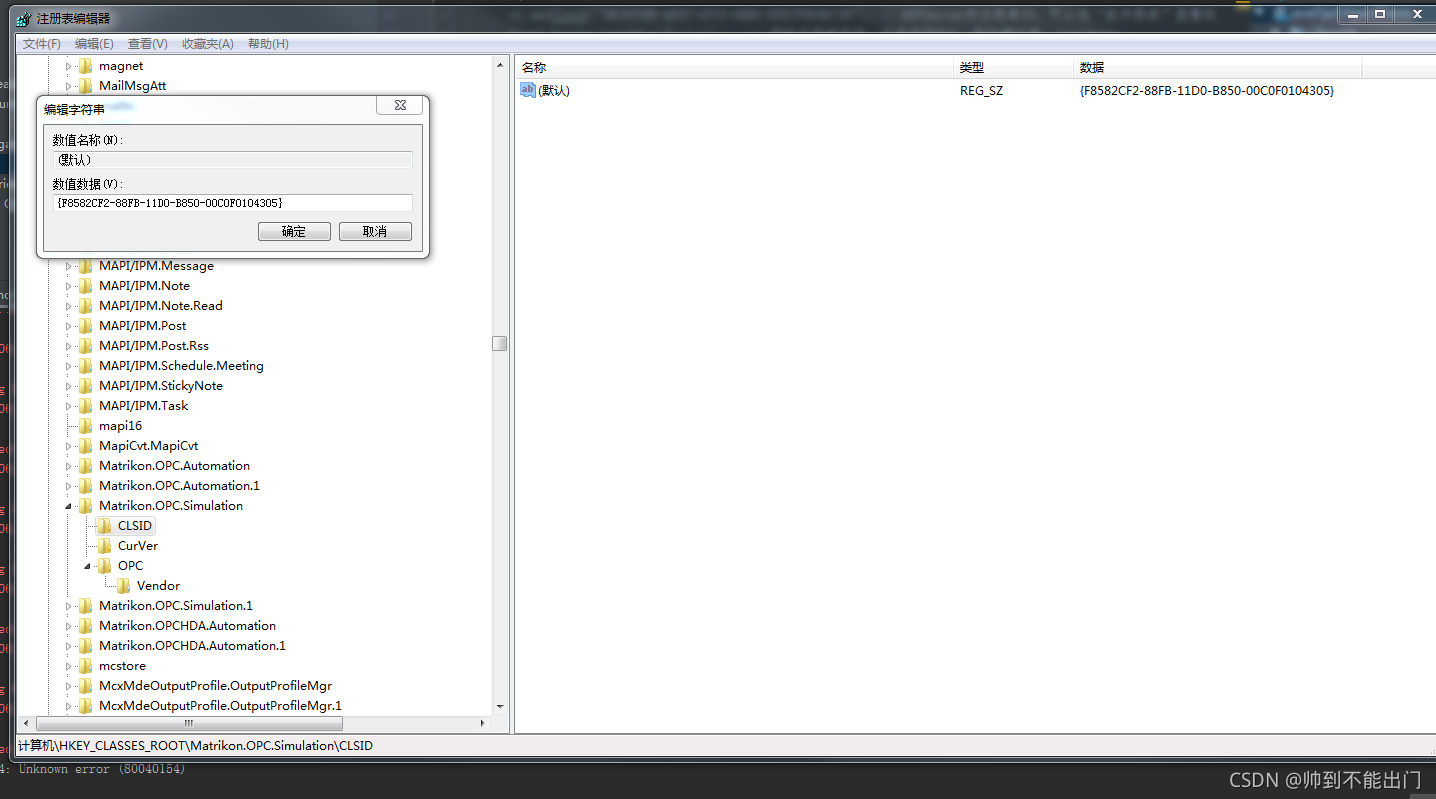This screenshot has height=799, width=1436.
Task: Click tree scrollbar down arrow
Action: pos(500,706)
